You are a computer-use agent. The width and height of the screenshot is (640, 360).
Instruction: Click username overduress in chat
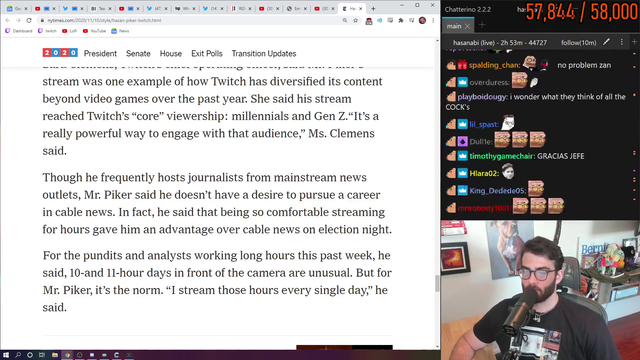point(489,82)
